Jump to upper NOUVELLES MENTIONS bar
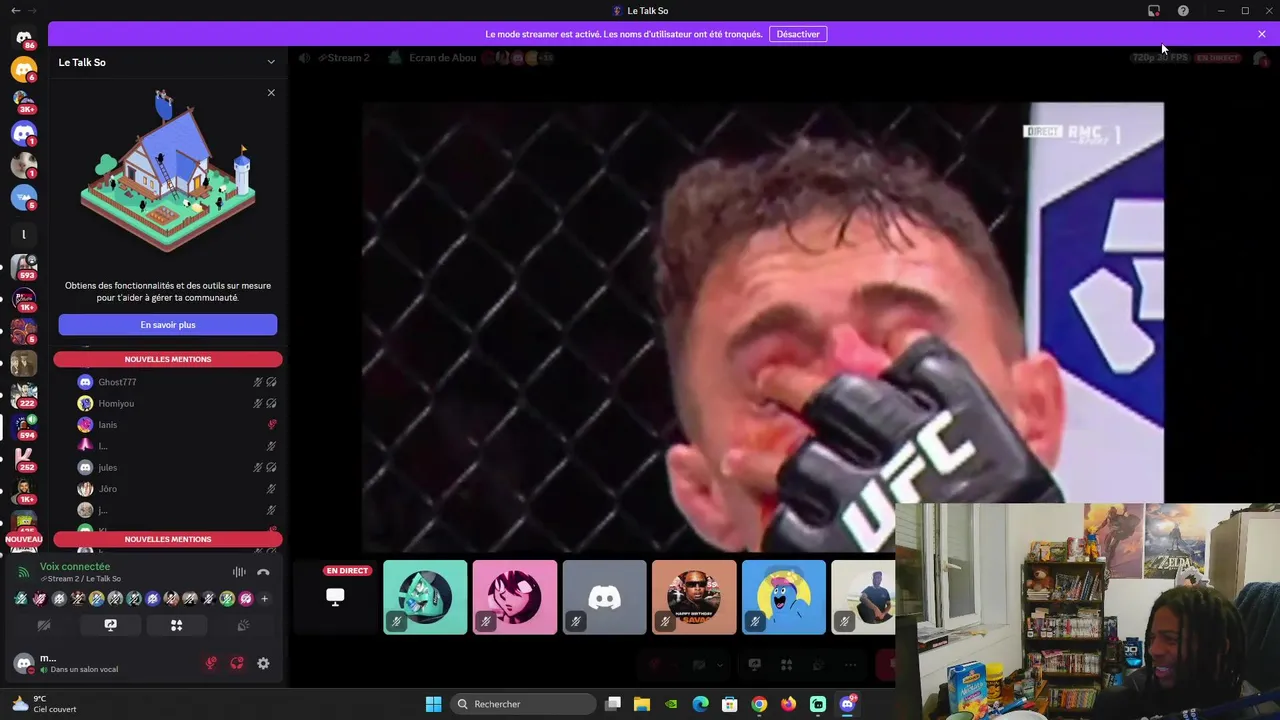The height and width of the screenshot is (720, 1280). tap(168, 359)
